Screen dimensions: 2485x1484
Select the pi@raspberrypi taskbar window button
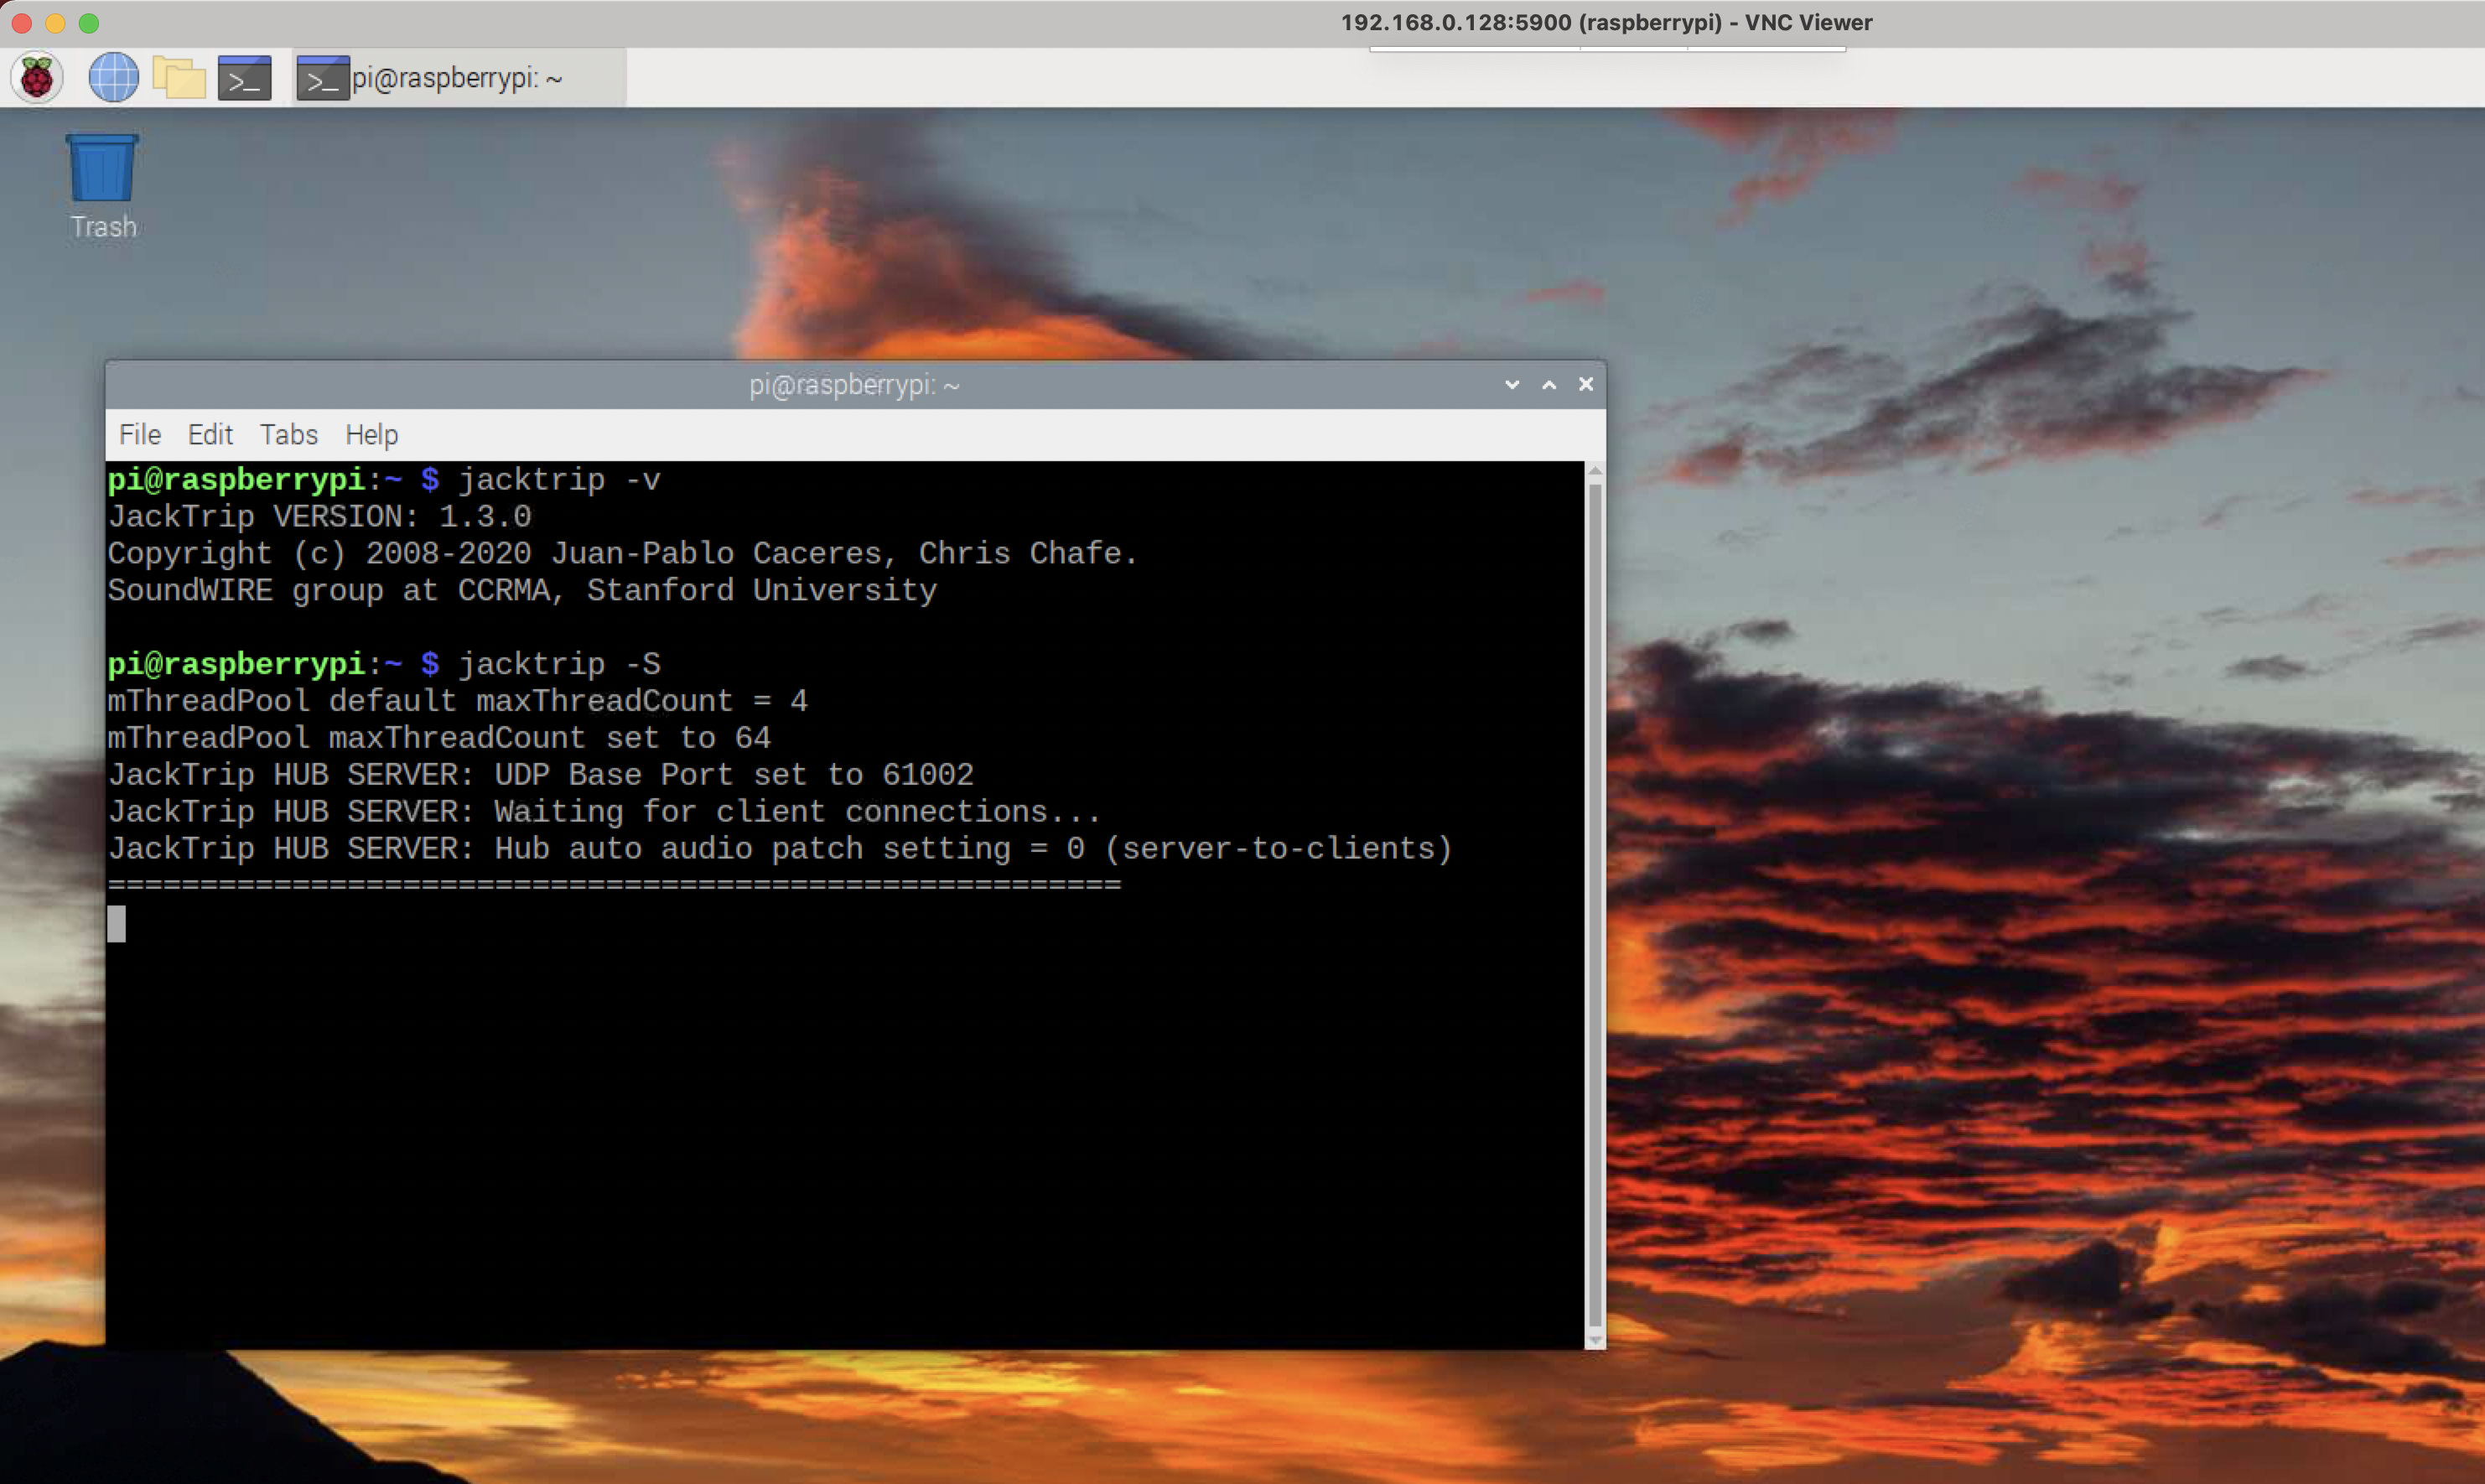tap(460, 78)
